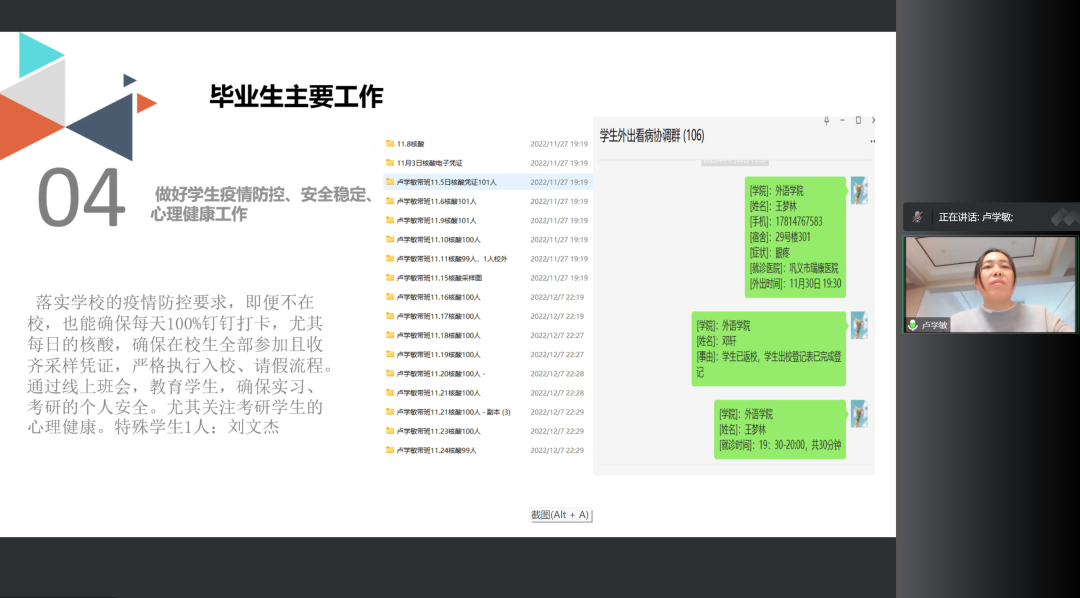The width and height of the screenshot is (1080, 598).
Task: Select the folder 卢学敏带班11.5日核酸凭证101人
Action: point(446,182)
